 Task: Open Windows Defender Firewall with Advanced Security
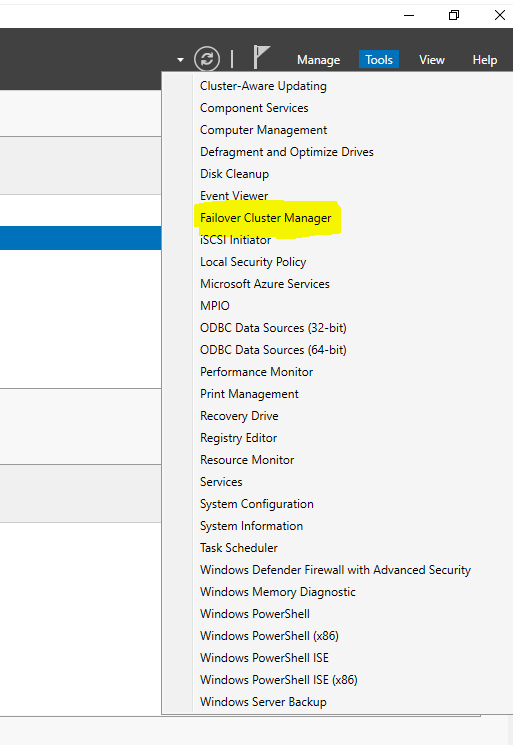click(x=335, y=570)
